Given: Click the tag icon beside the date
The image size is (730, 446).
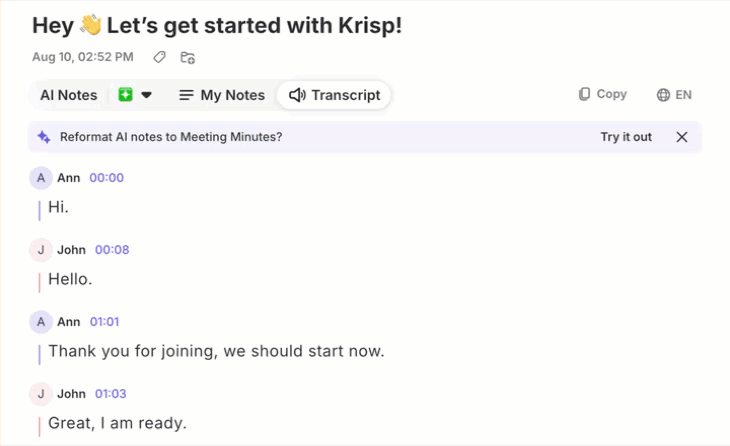Looking at the screenshot, I should point(160,57).
